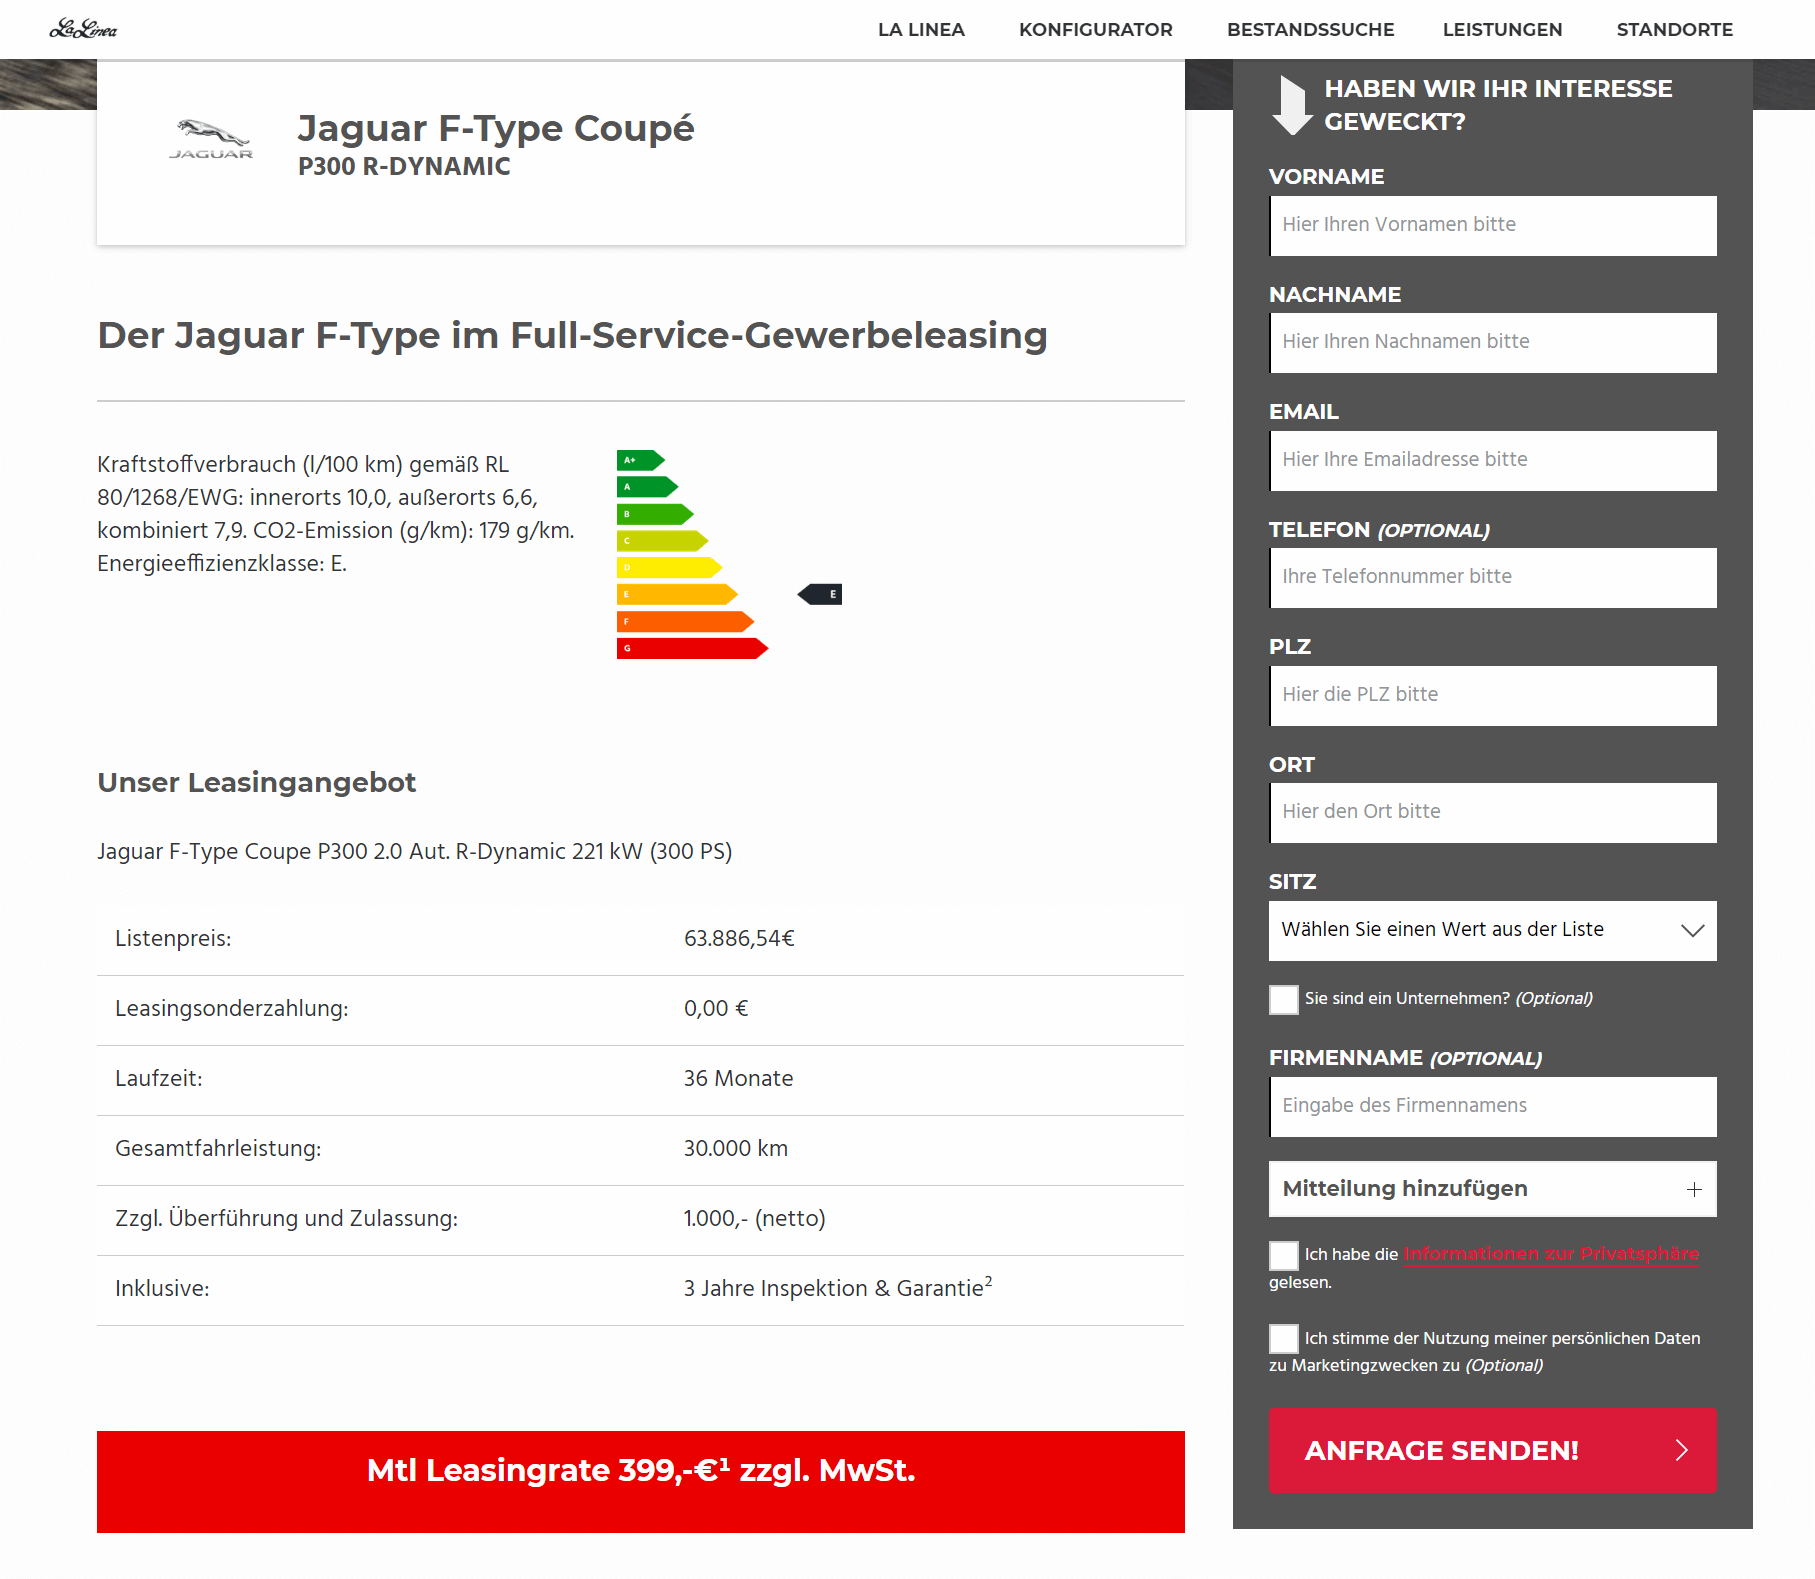Click the ANFRAGE SENDEN! button

click(x=1493, y=1450)
